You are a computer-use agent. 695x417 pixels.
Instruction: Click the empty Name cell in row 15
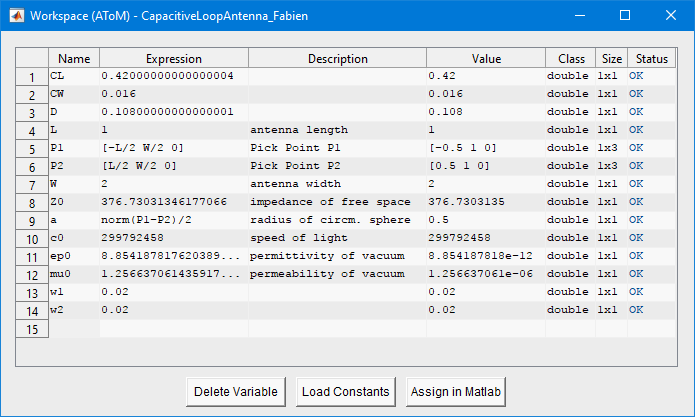pyautogui.click(x=74, y=328)
